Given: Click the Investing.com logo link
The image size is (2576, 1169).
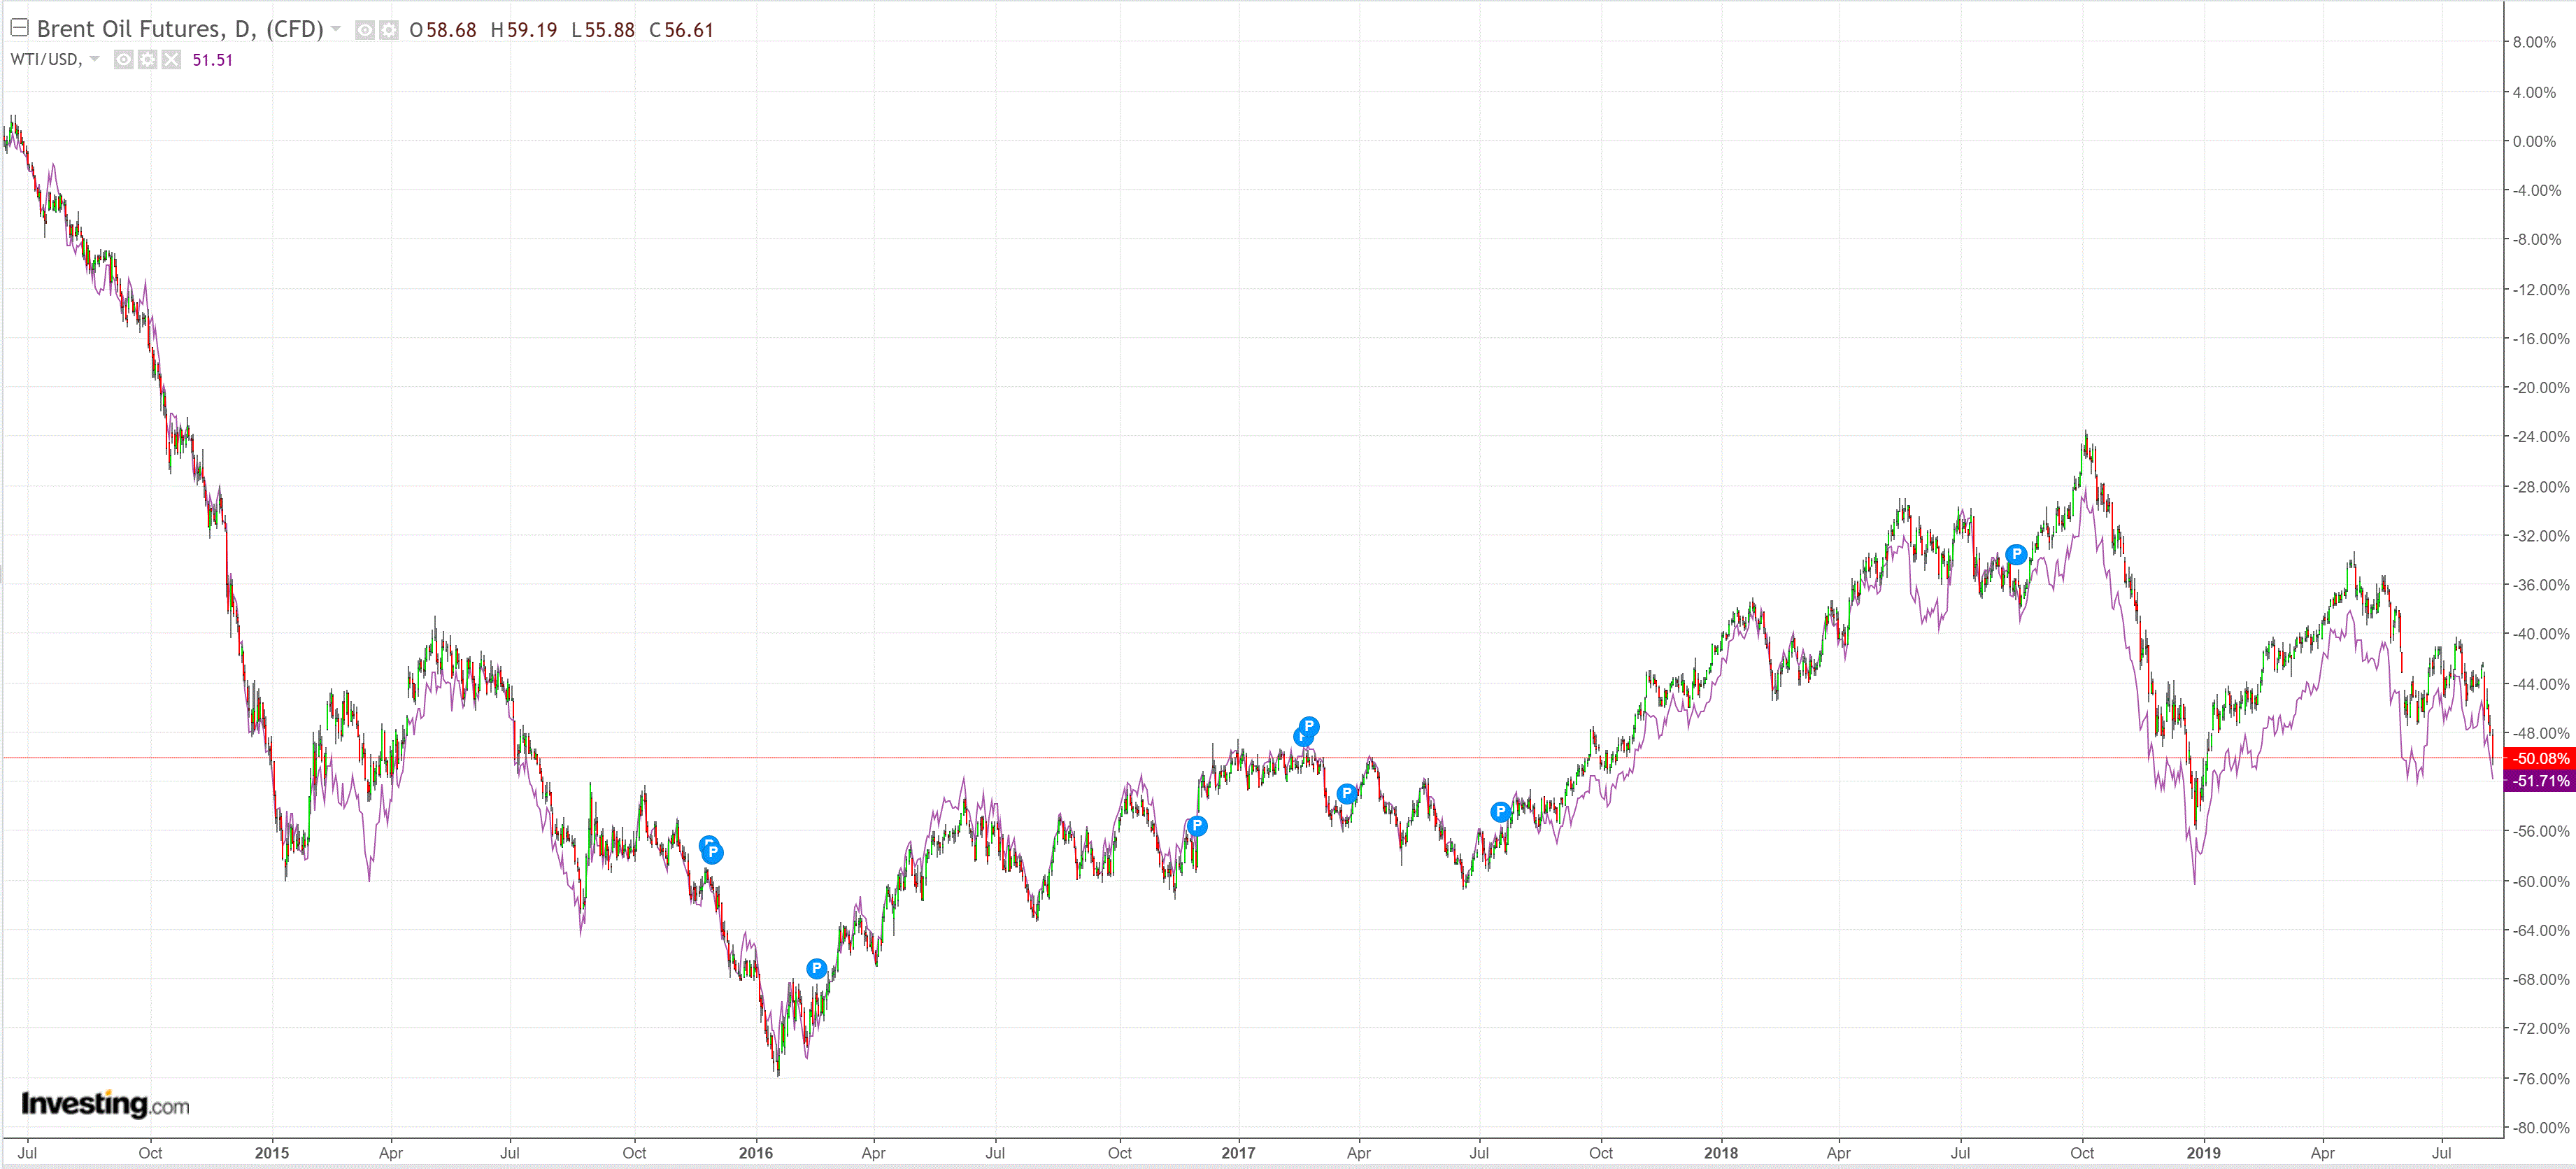Looking at the screenshot, I should click(105, 1104).
